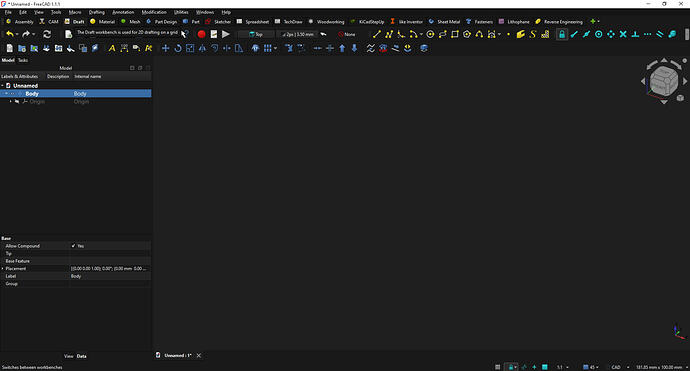Switch to the Sheet Metal workbench

coord(444,22)
